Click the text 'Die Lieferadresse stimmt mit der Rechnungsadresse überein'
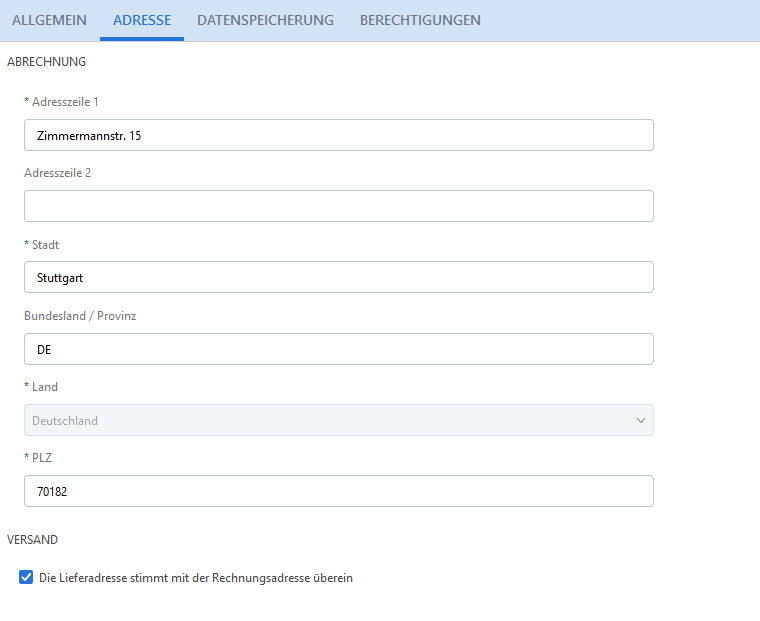 click(x=196, y=577)
